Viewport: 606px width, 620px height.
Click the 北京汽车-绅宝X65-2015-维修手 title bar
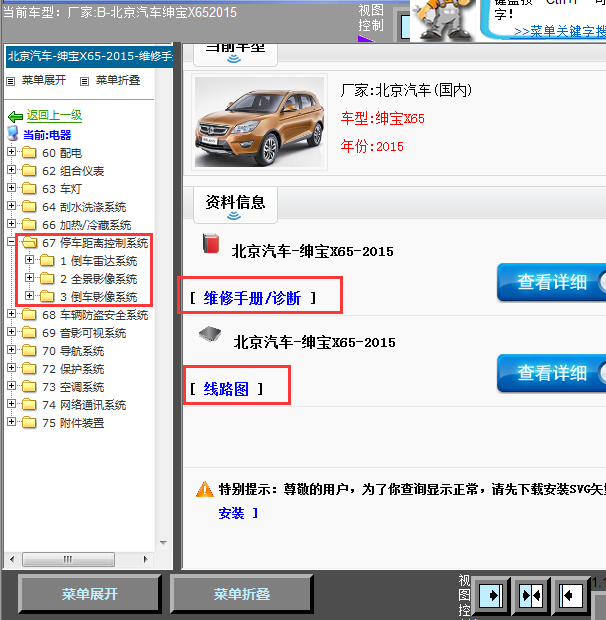coord(89,57)
